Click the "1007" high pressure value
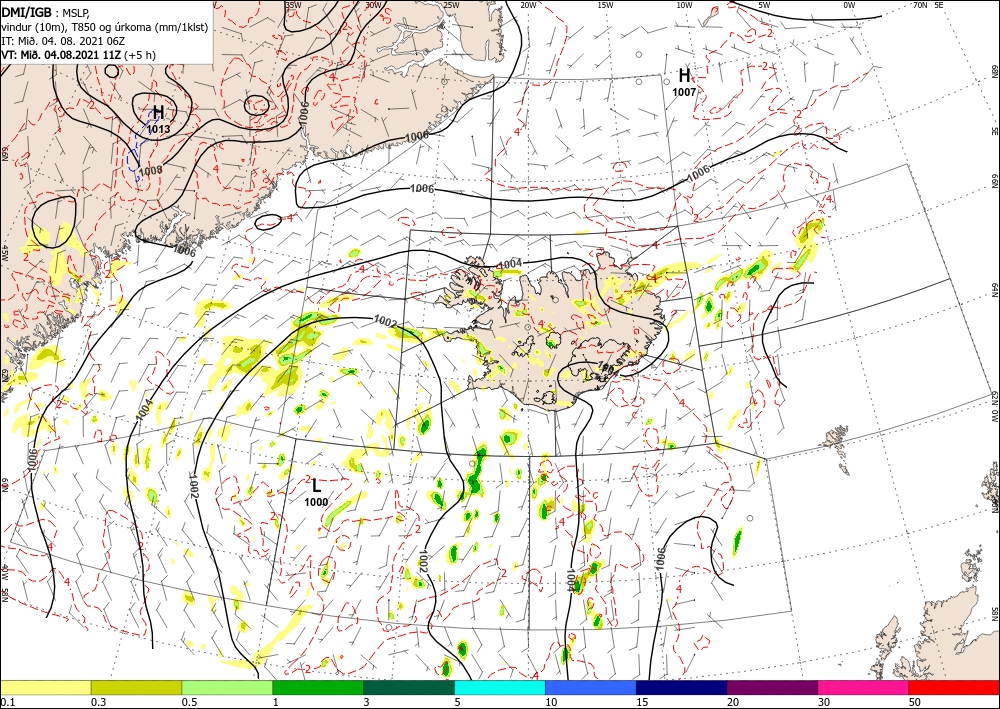Image resolution: width=1000 pixels, height=709 pixels. point(684,92)
